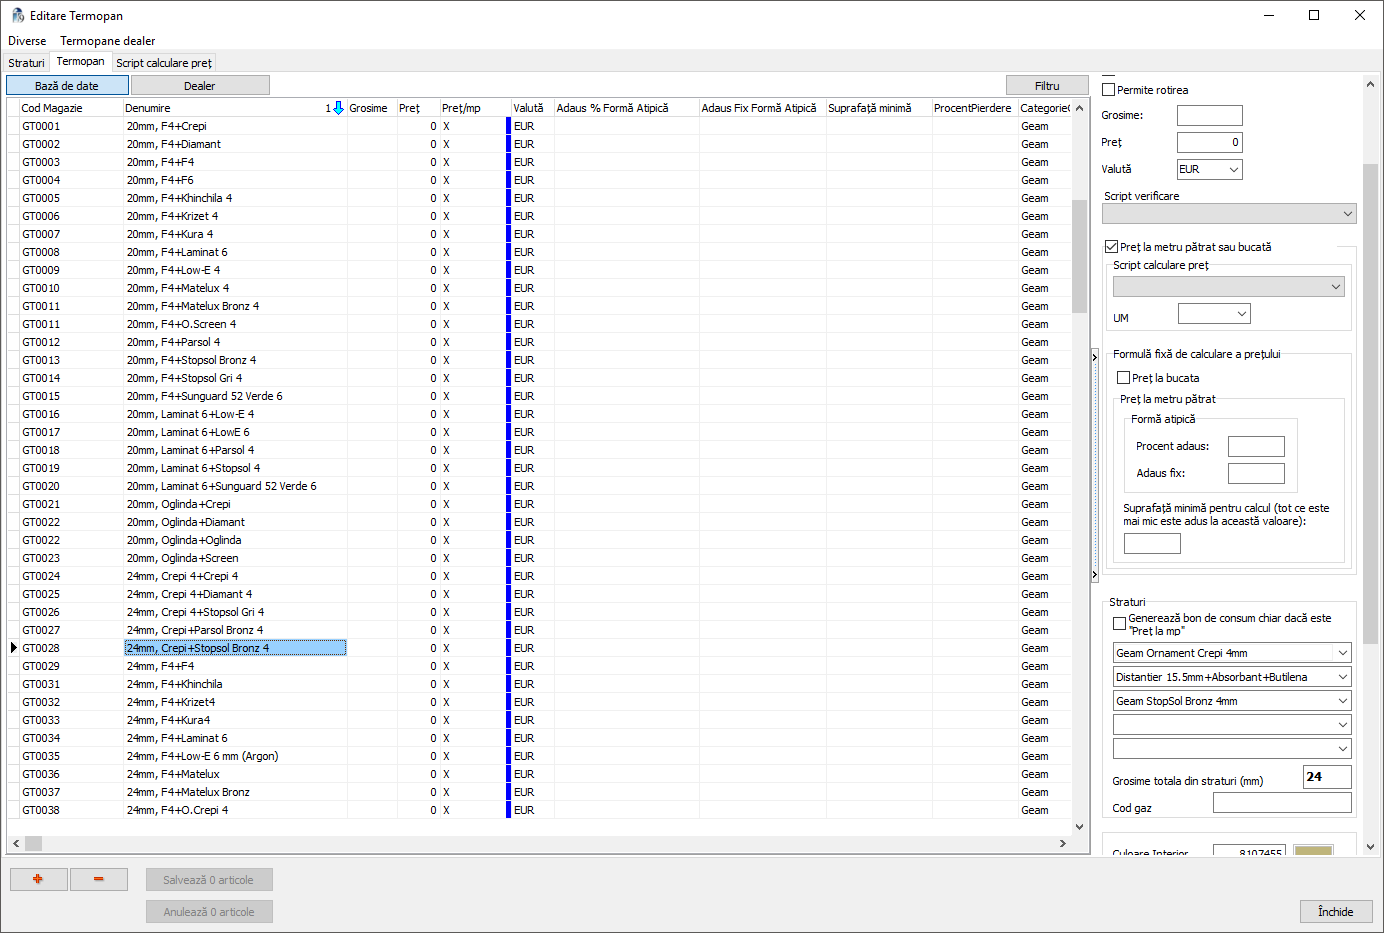The width and height of the screenshot is (1384, 933).
Task: Select the GT0038 code cell
Action: tap(70, 810)
